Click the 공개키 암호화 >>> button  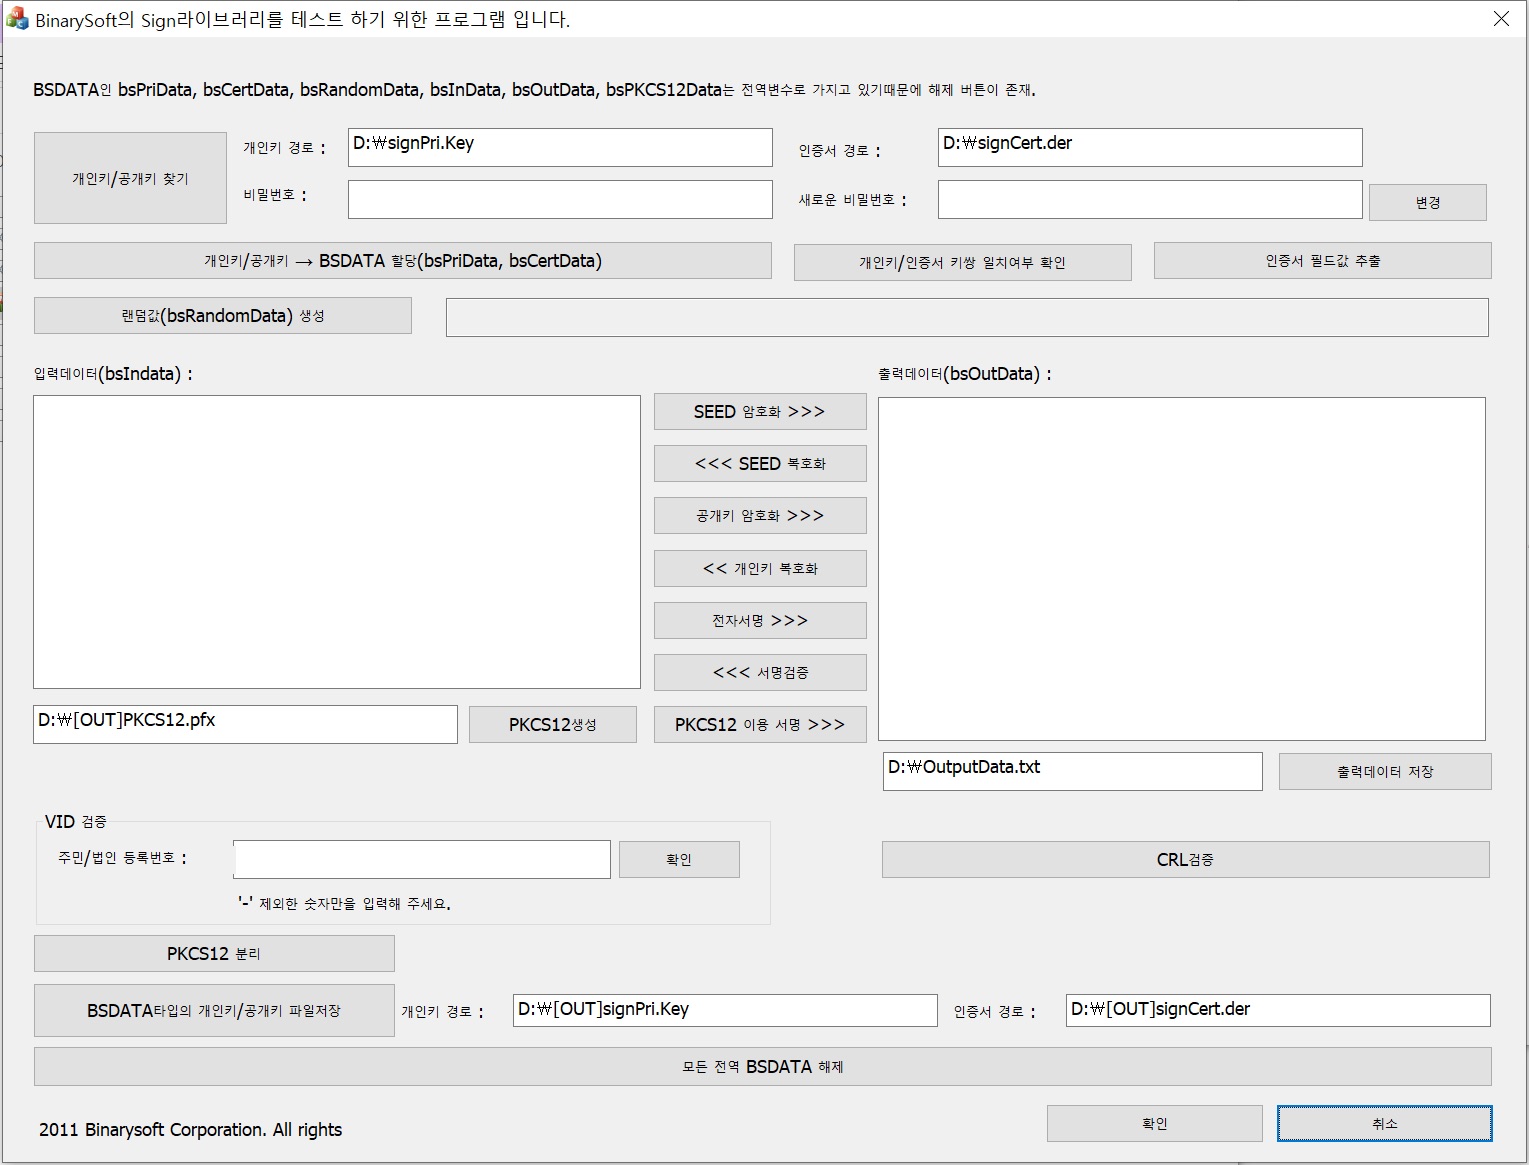(760, 516)
